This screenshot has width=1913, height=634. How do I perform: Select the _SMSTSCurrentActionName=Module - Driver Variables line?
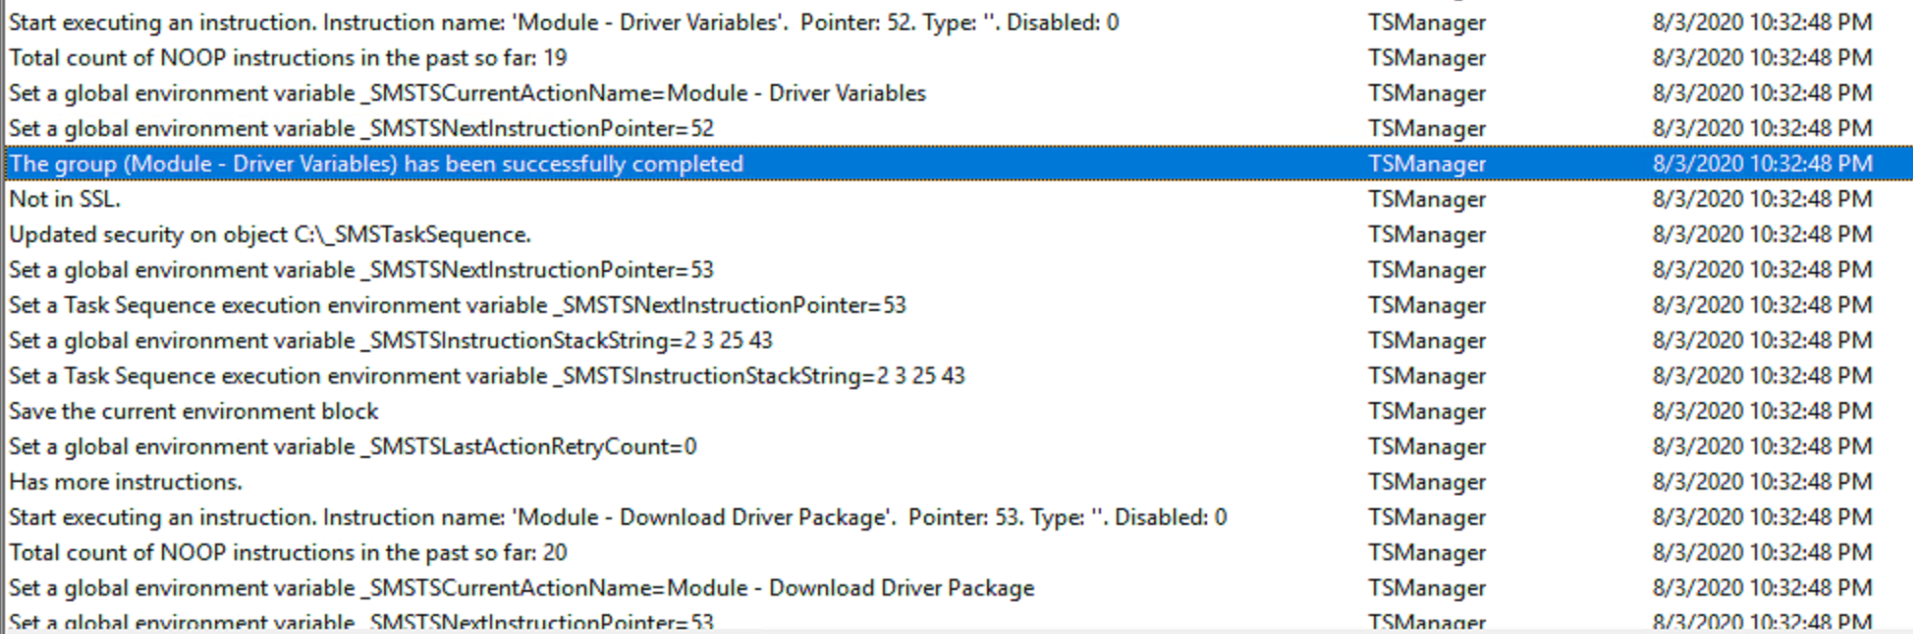467,93
